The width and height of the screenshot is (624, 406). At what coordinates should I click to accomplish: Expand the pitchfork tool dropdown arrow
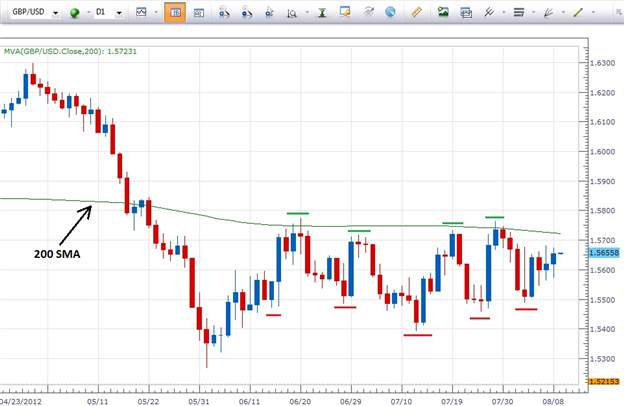point(504,12)
